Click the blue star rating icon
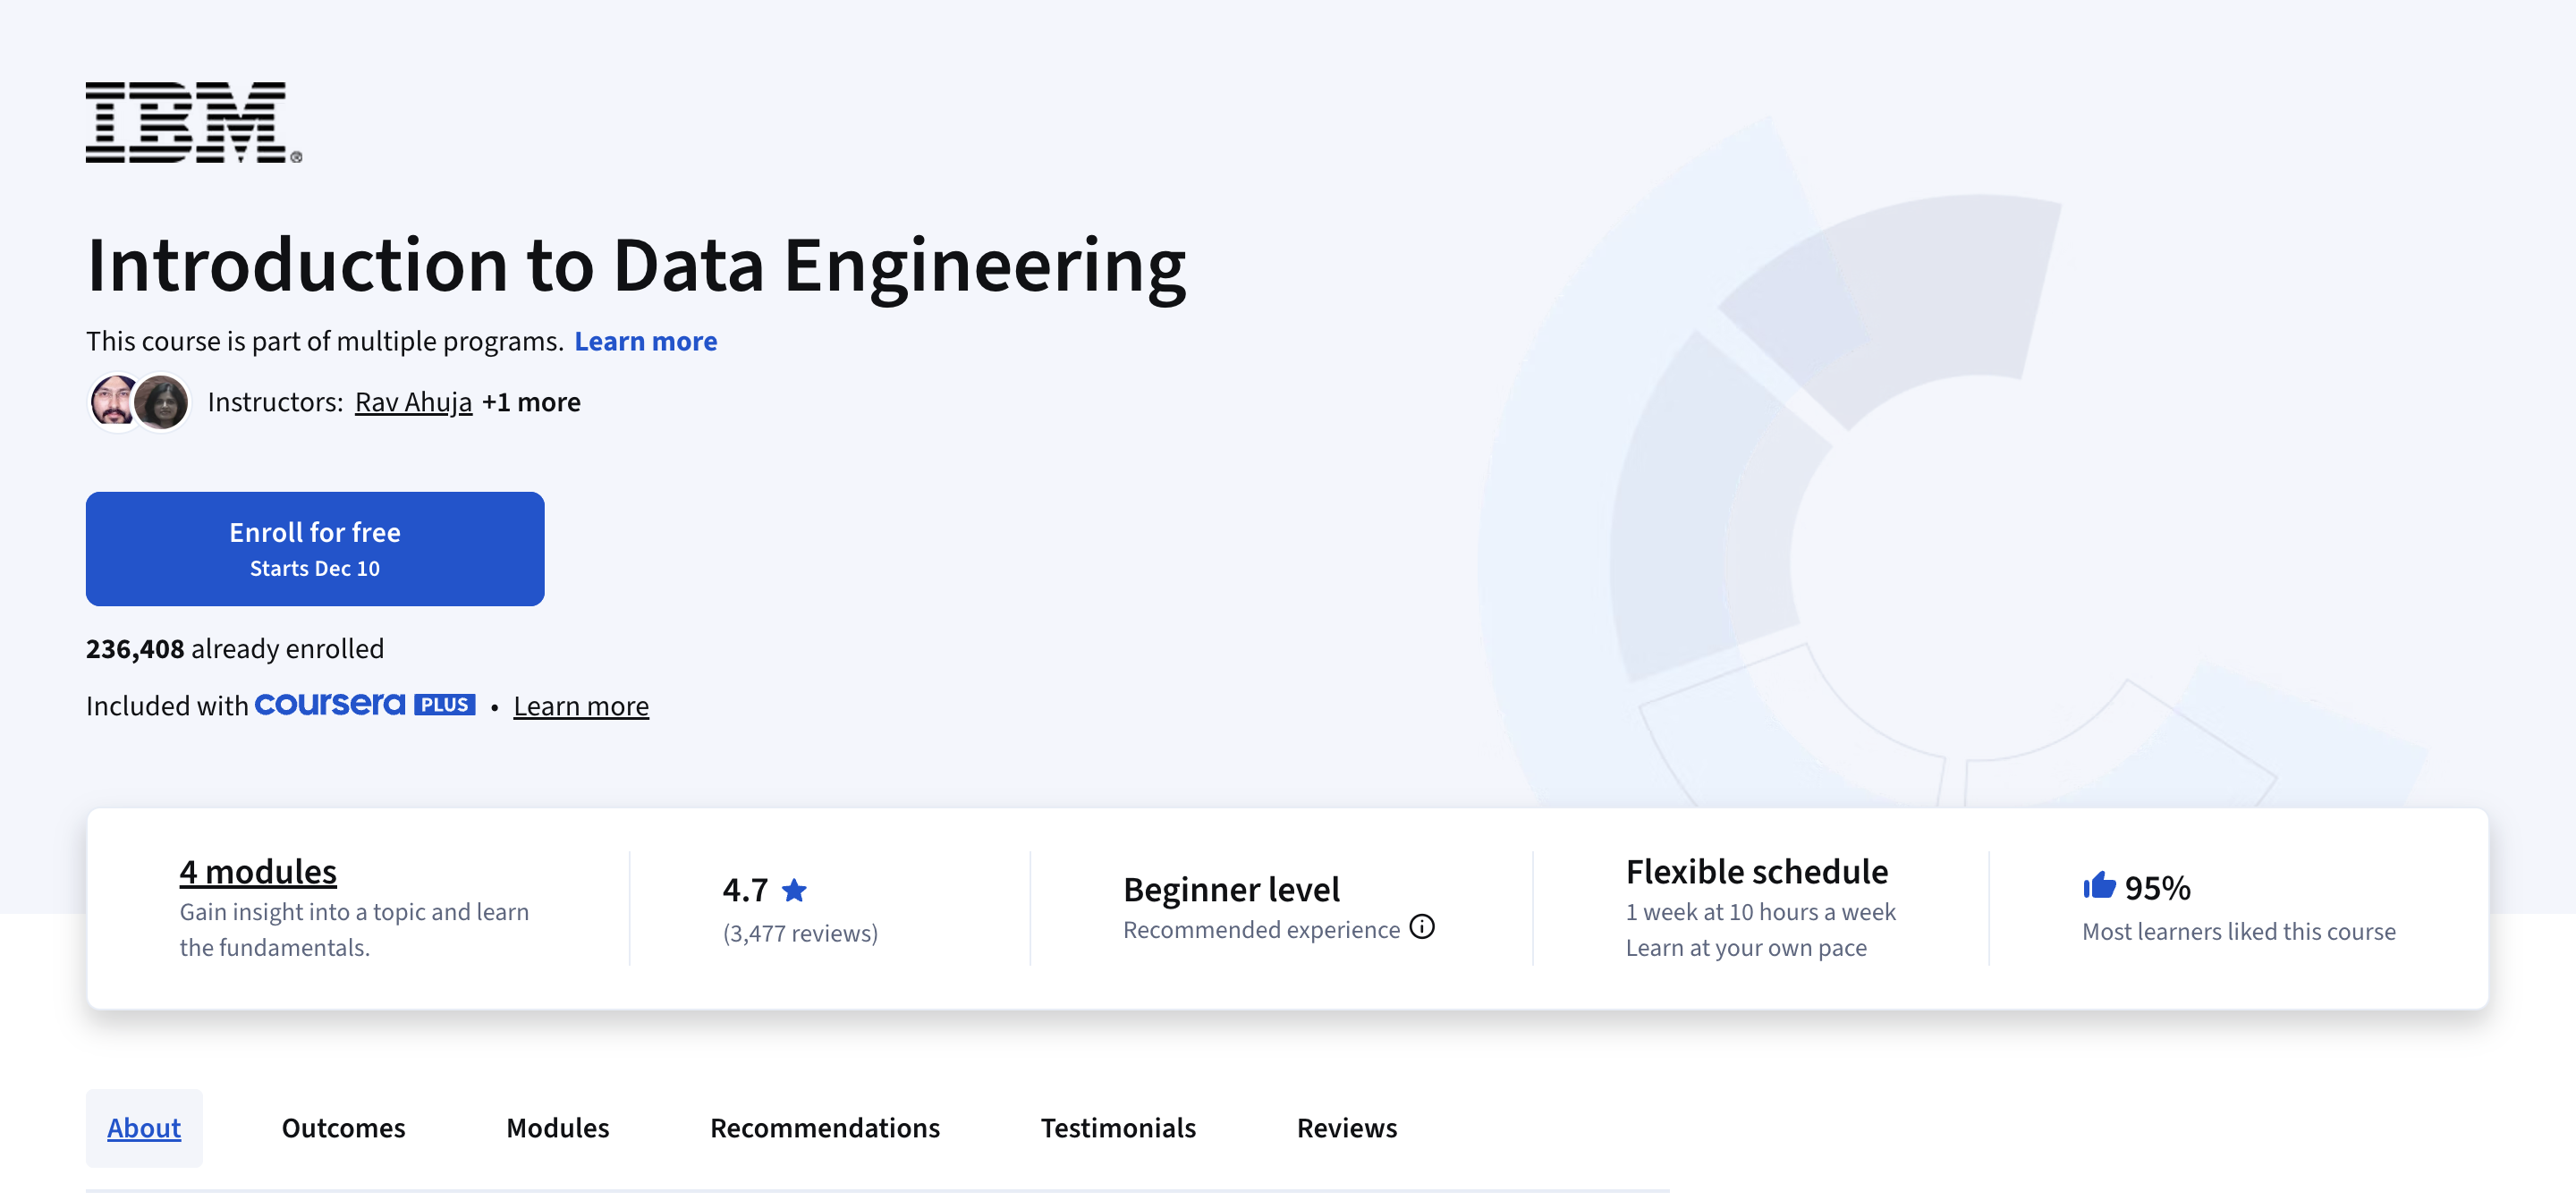2576x1200 pixels. (x=795, y=888)
